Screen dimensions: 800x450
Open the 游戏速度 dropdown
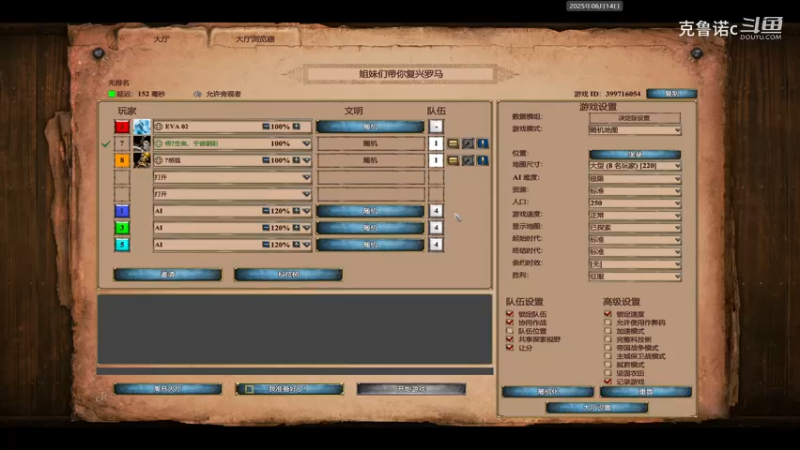pos(635,215)
